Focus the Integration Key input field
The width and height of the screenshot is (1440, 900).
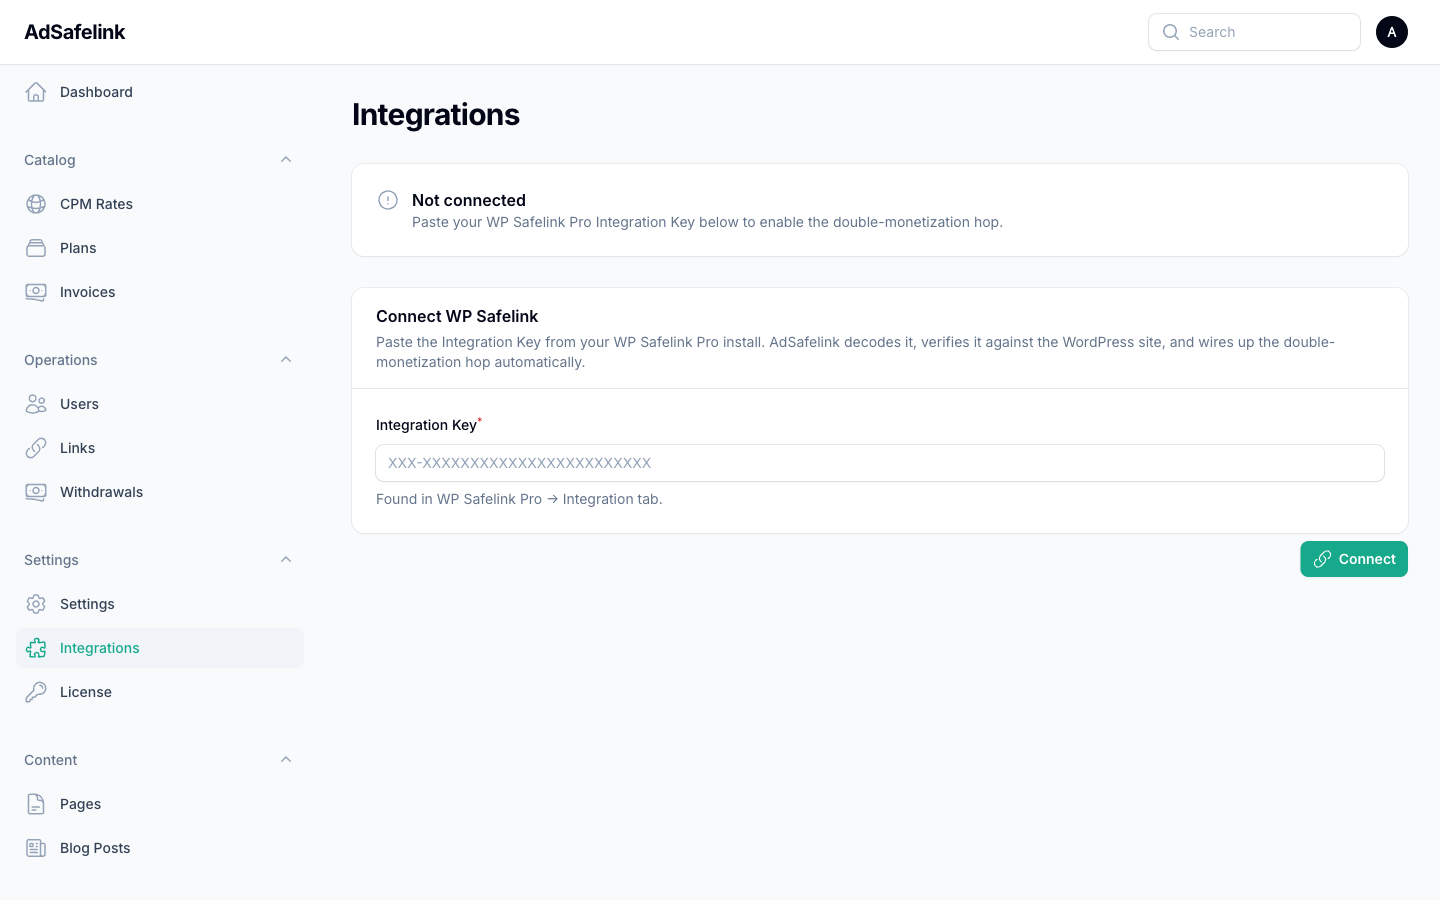[x=880, y=463]
